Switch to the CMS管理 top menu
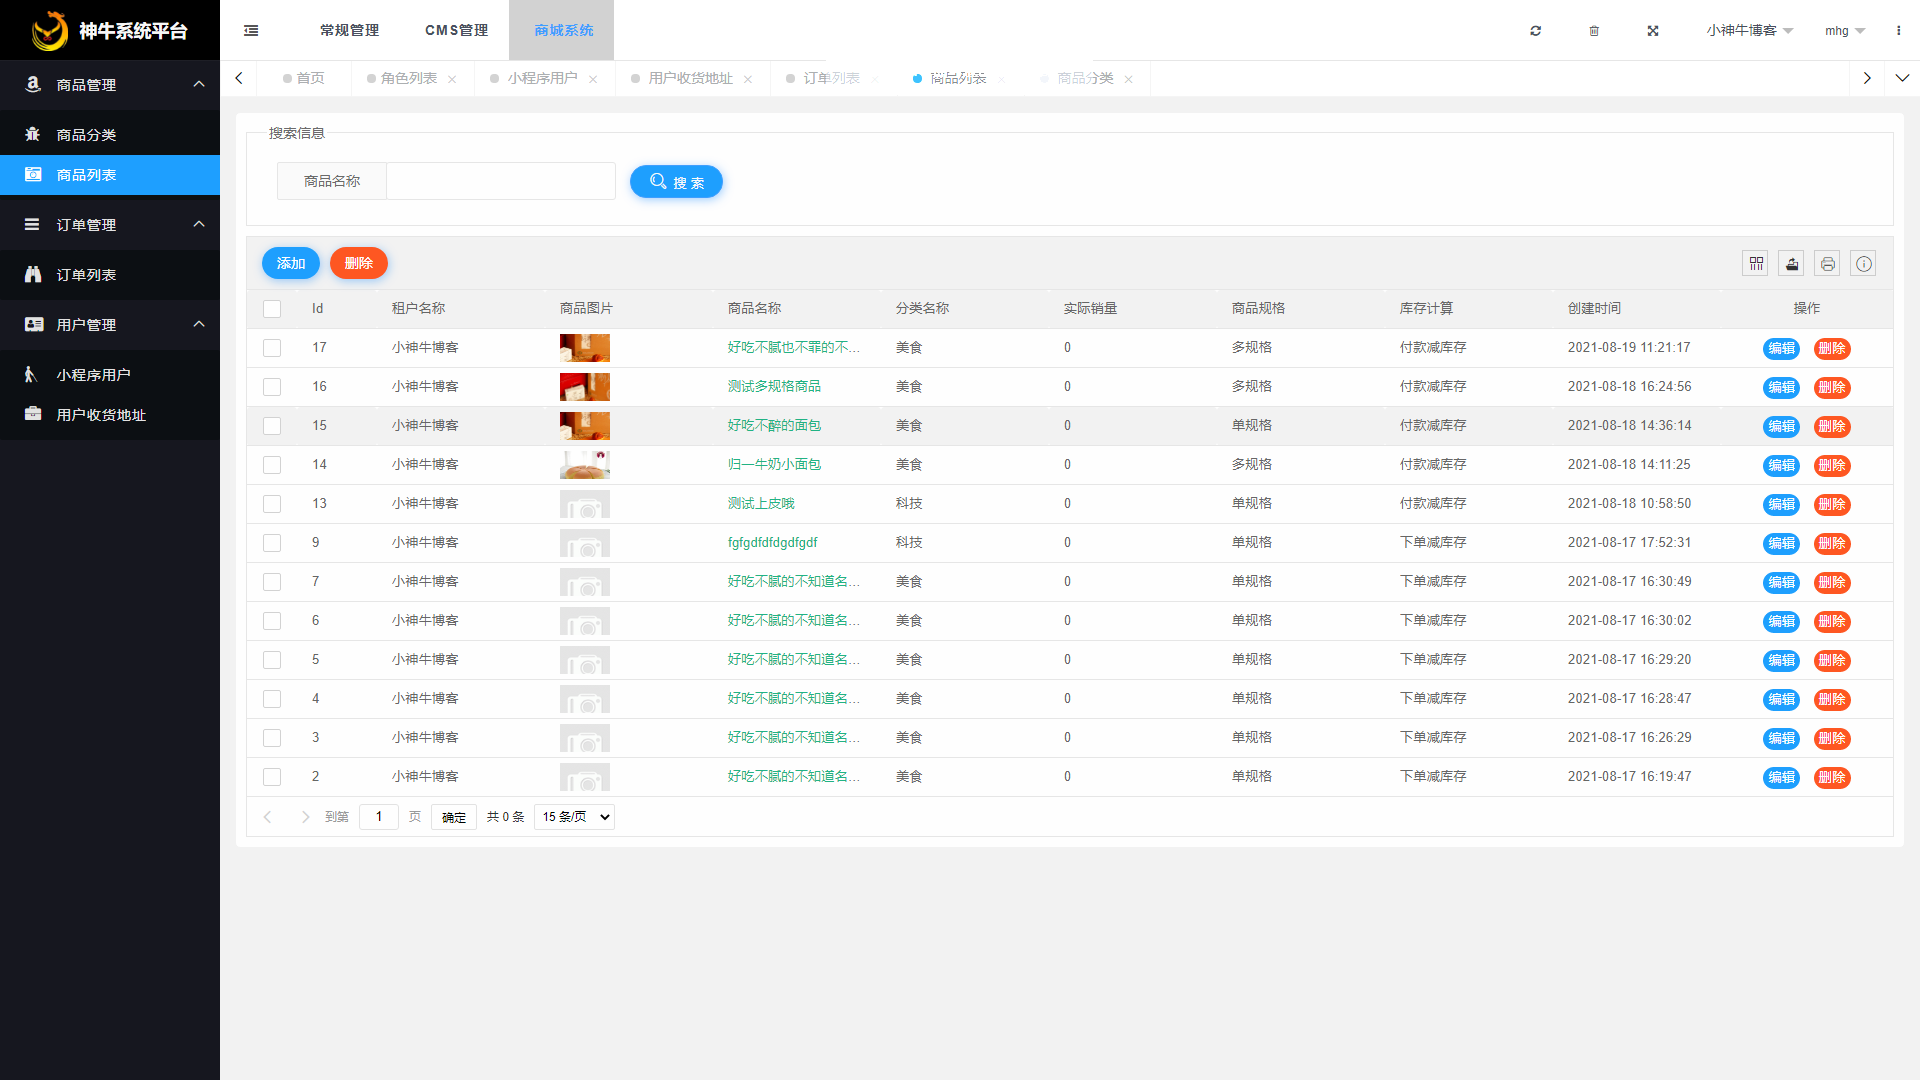Screen dimensions: 1920x1080 [457, 31]
